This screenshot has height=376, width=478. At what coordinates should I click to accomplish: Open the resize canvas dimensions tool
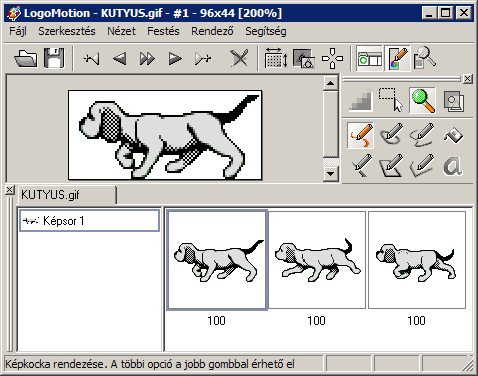coord(276,59)
